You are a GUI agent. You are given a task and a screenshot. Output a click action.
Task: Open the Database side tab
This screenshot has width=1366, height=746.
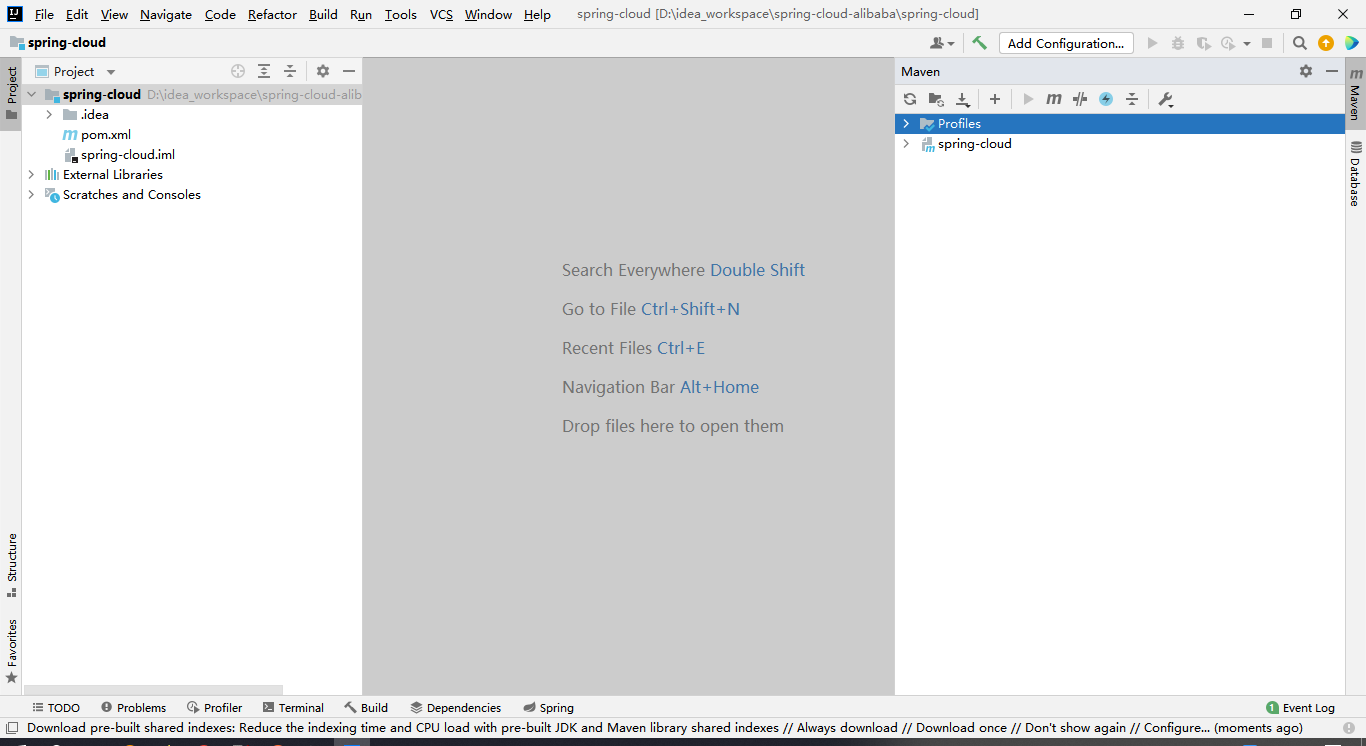(x=1355, y=173)
